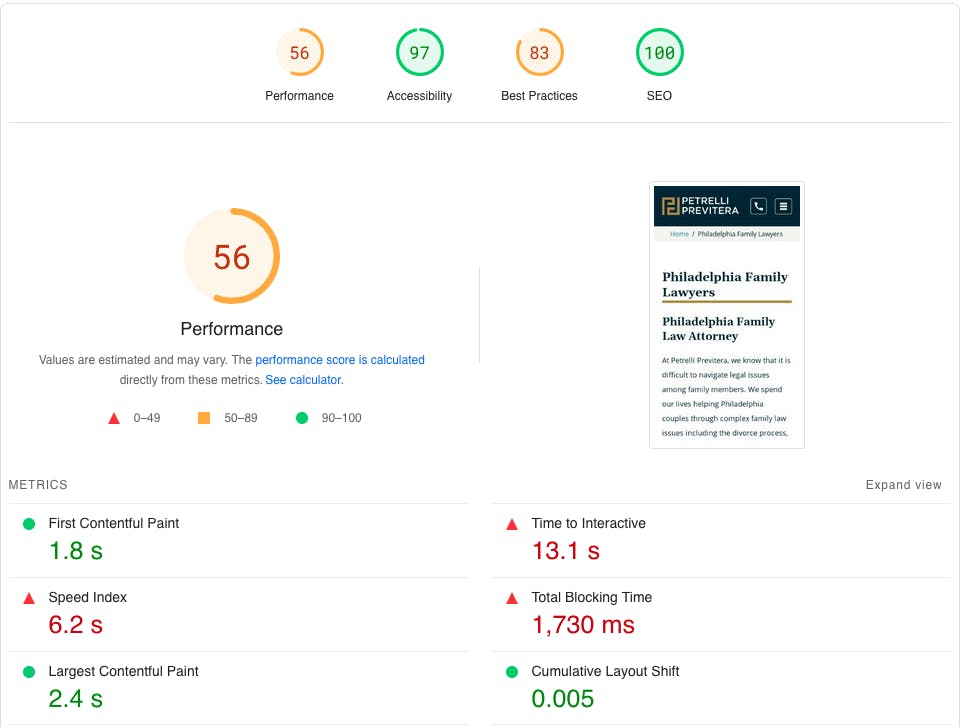Click the phone icon in the screenshot header
This screenshot has height=727, width=961.
pos(758,207)
